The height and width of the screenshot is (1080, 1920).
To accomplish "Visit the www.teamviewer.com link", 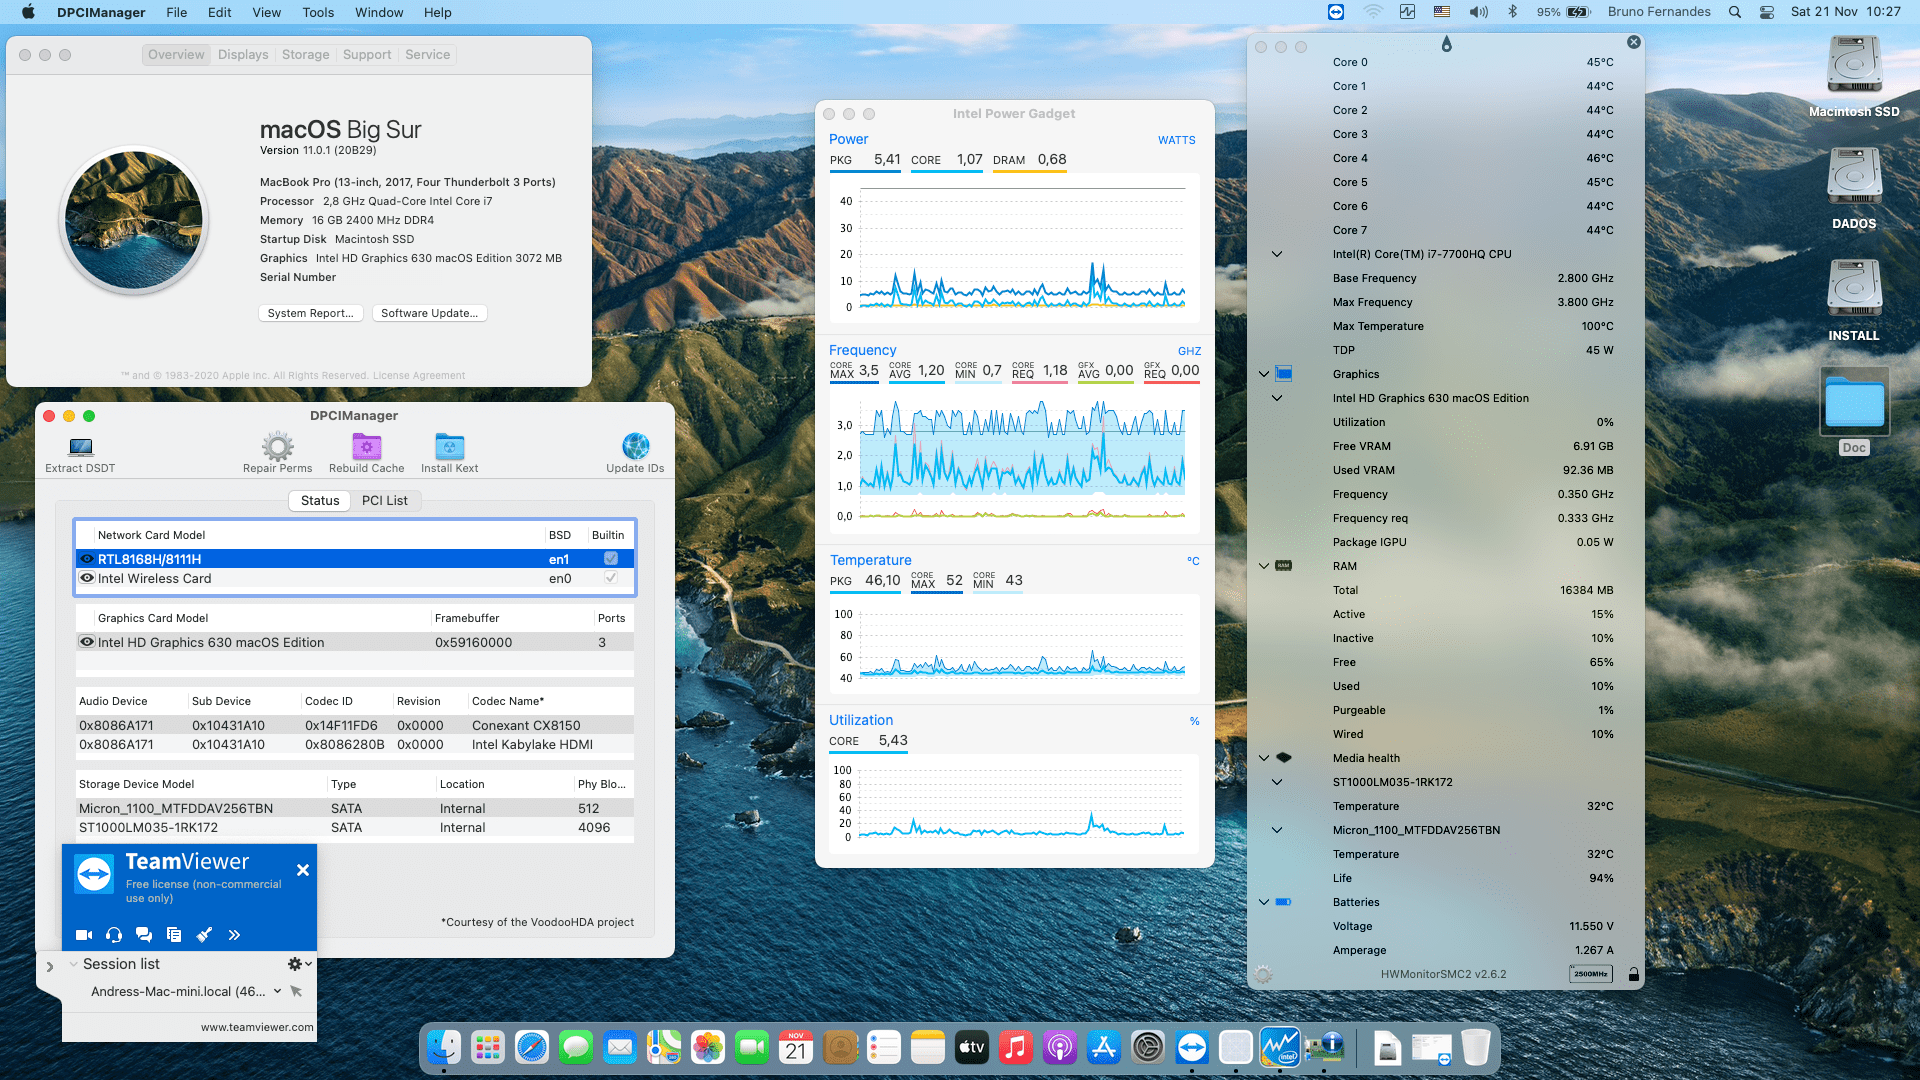I will (x=257, y=1026).
